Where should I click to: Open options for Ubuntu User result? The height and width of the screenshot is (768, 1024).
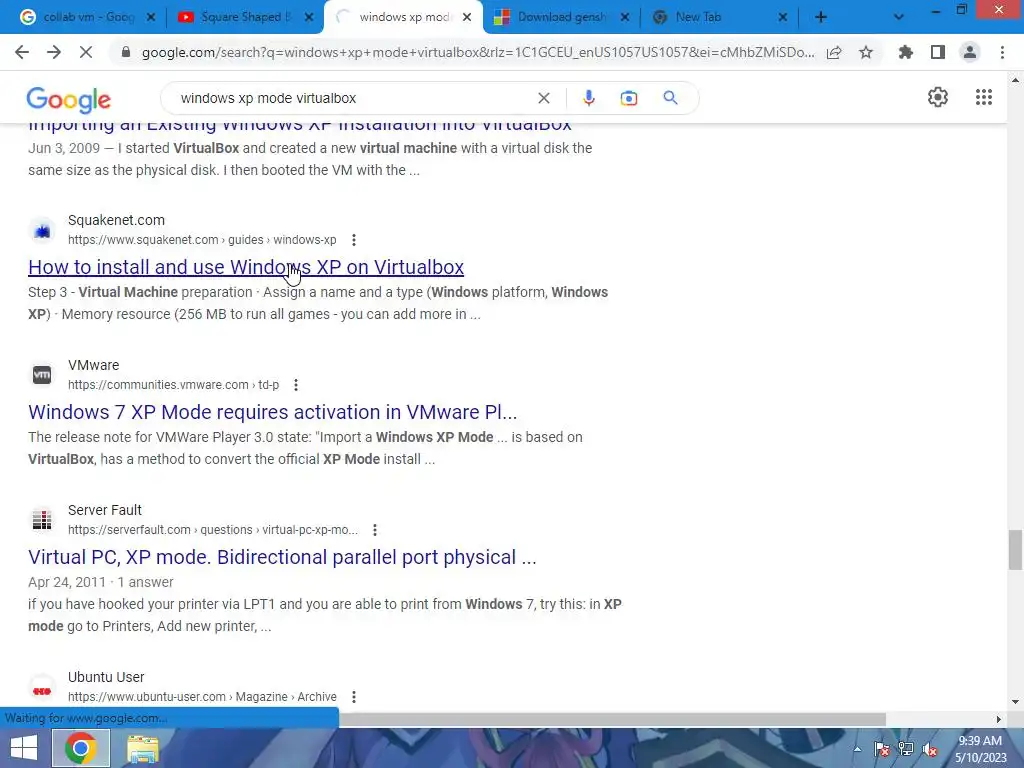(x=354, y=697)
